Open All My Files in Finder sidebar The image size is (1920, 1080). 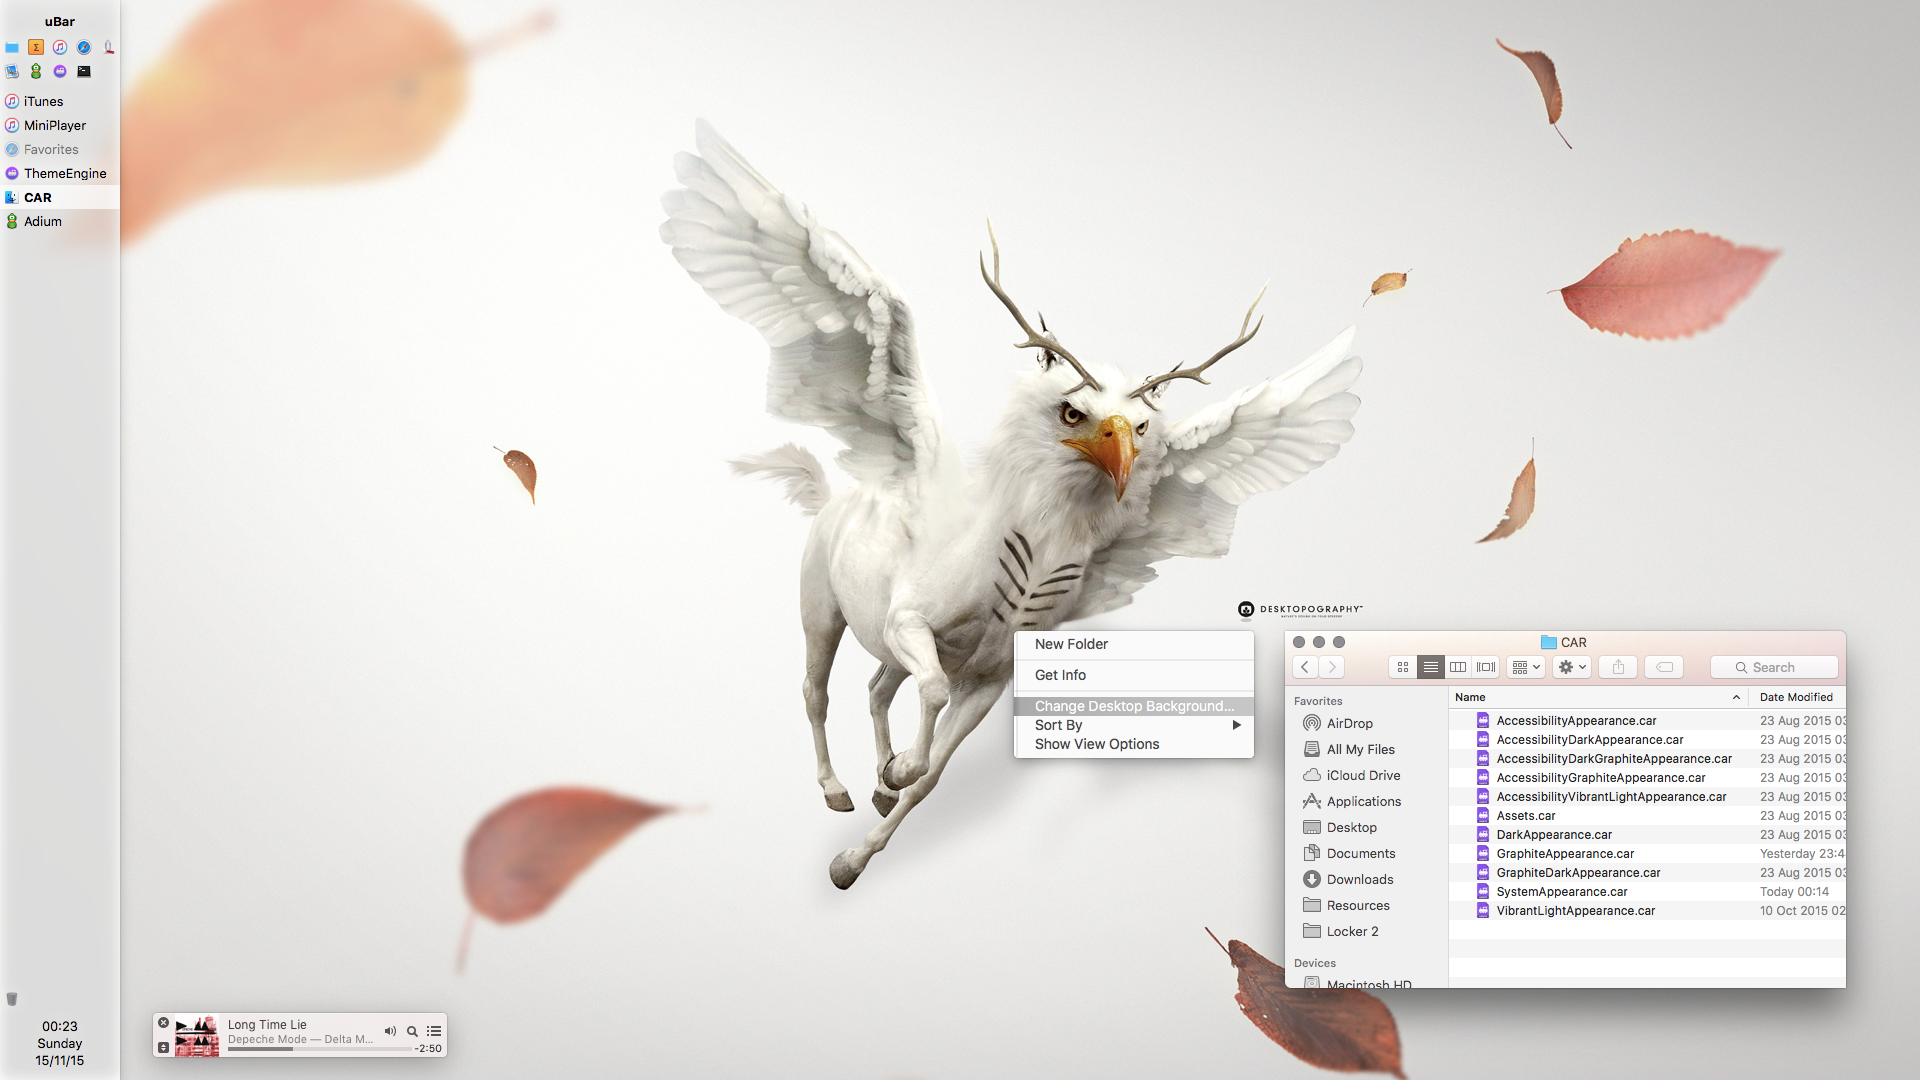(x=1366, y=749)
